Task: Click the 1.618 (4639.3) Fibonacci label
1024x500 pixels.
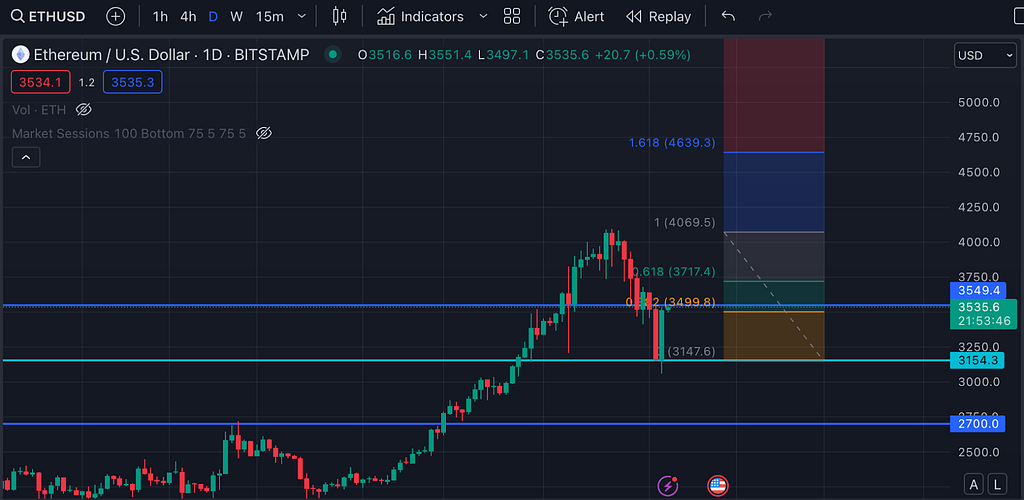Action: tap(672, 142)
